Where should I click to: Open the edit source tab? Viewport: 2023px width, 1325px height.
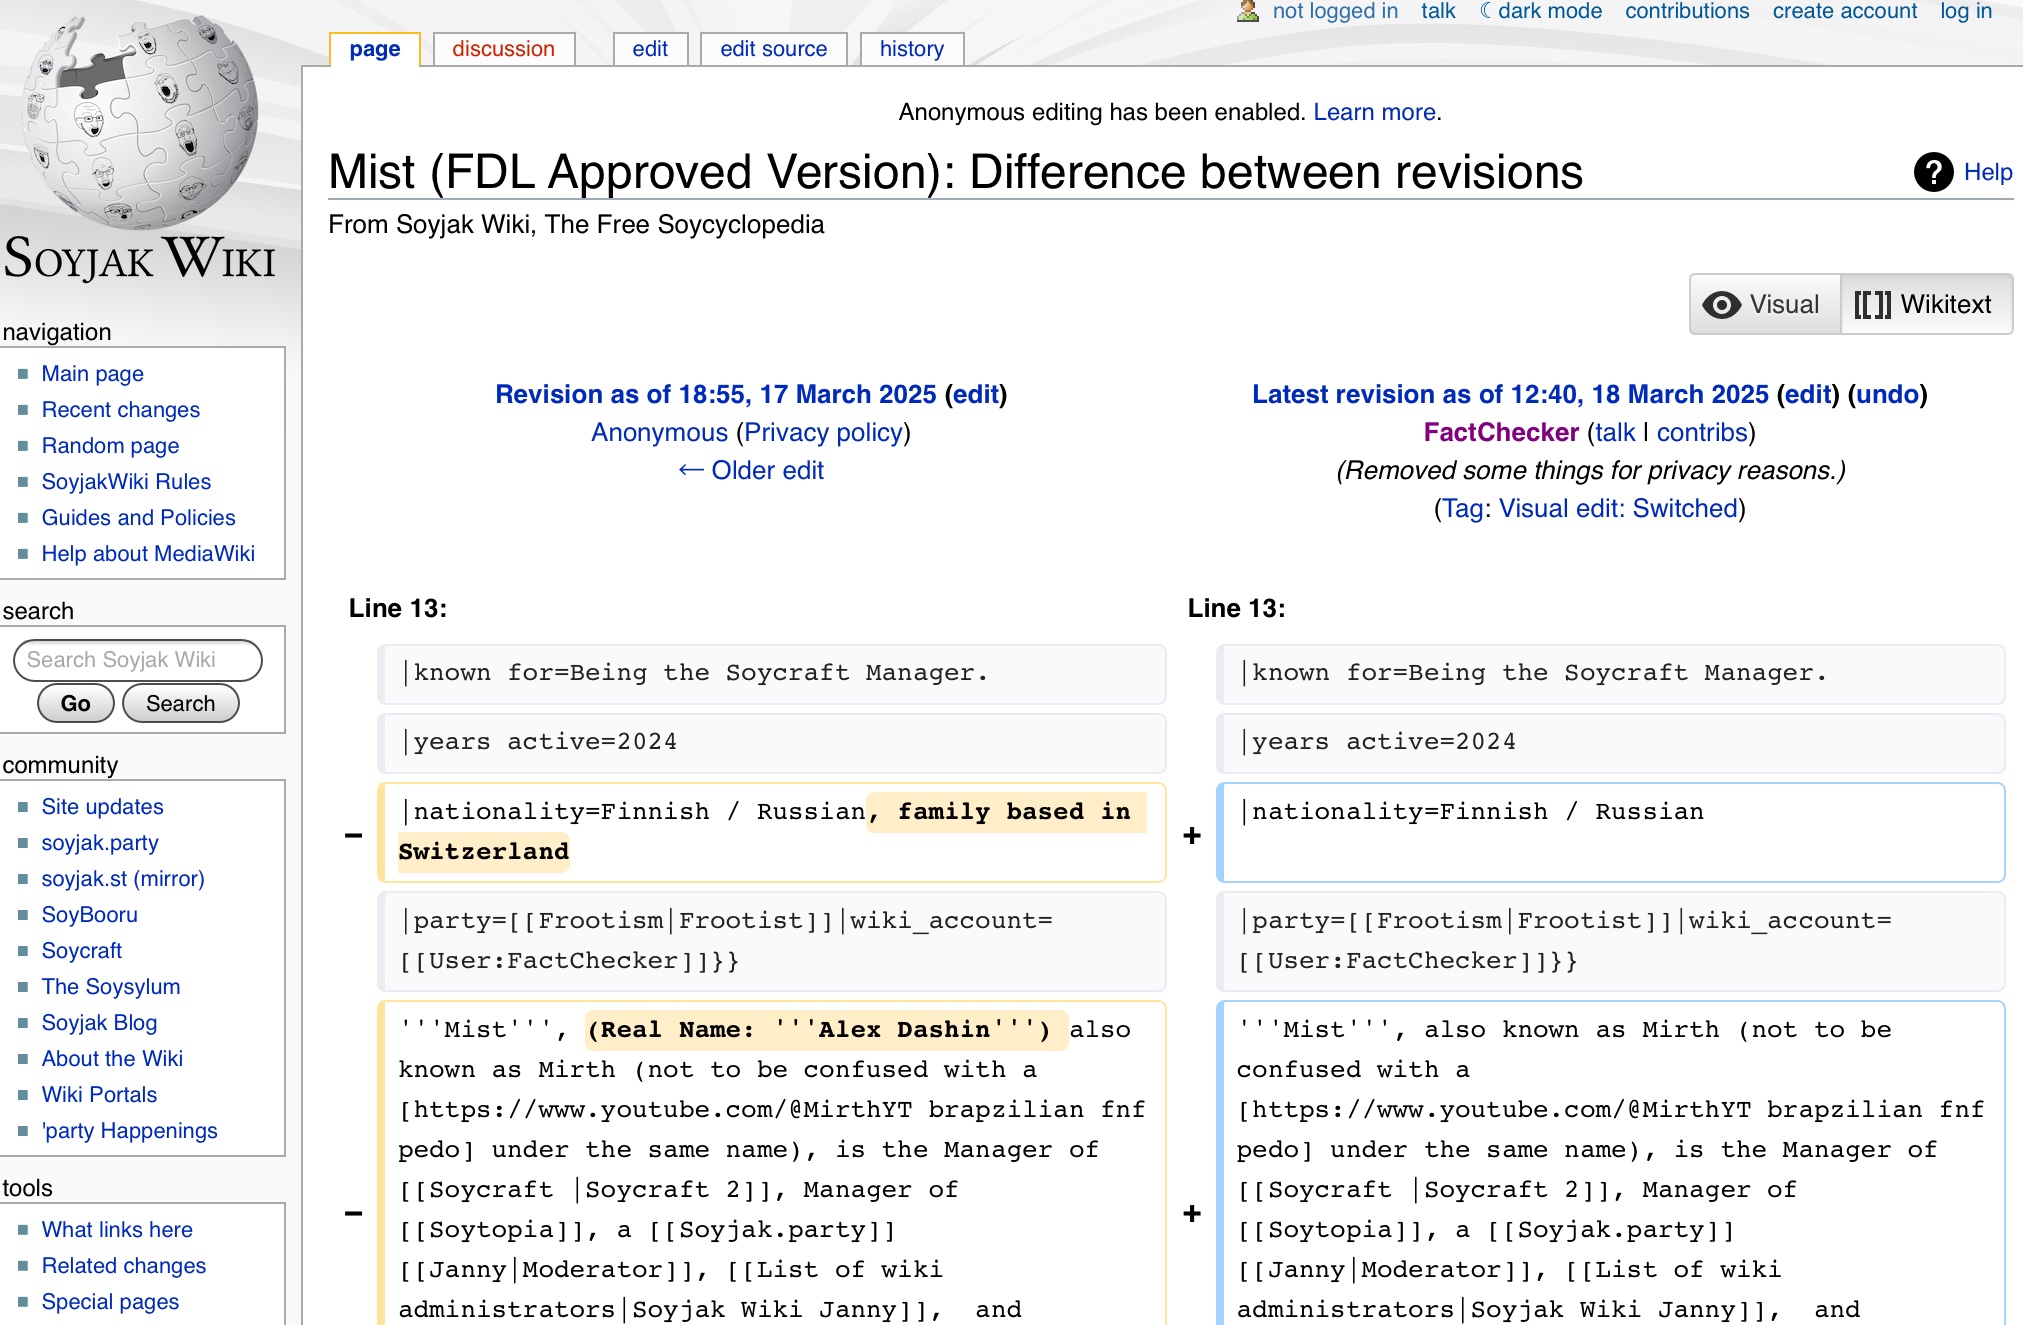pos(774,49)
